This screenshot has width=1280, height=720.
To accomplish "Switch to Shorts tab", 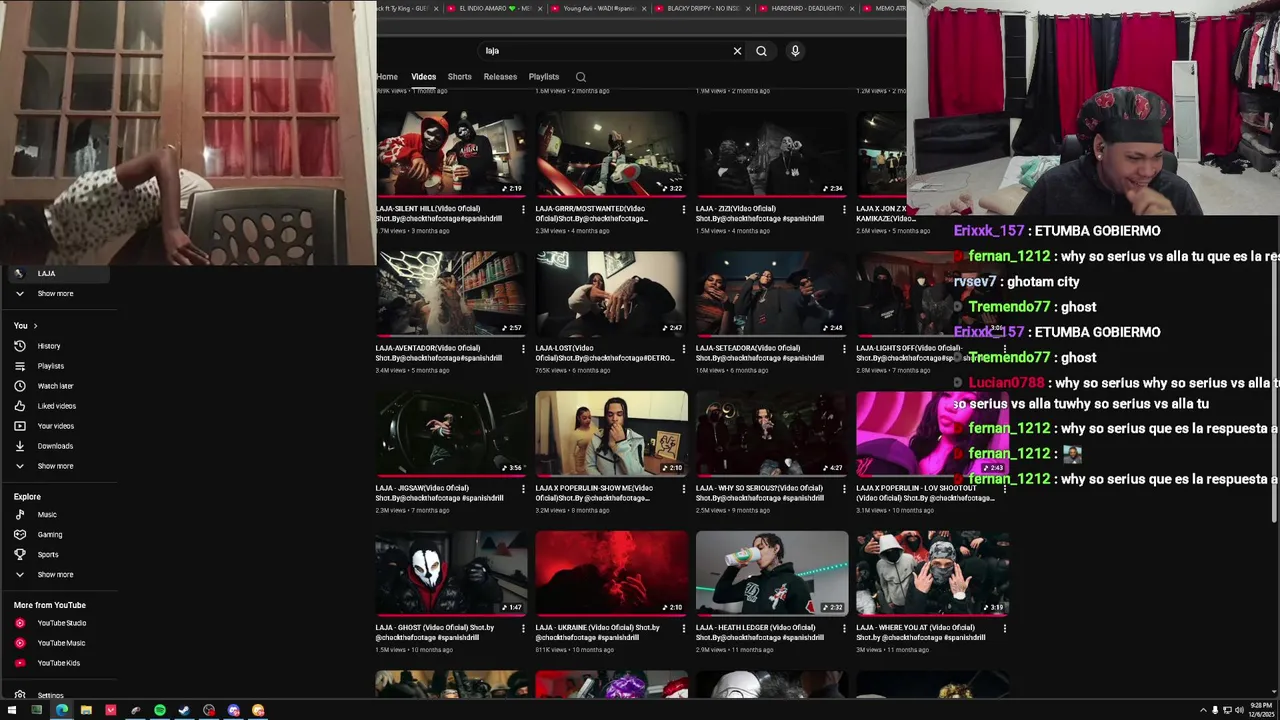I will 459,77.
